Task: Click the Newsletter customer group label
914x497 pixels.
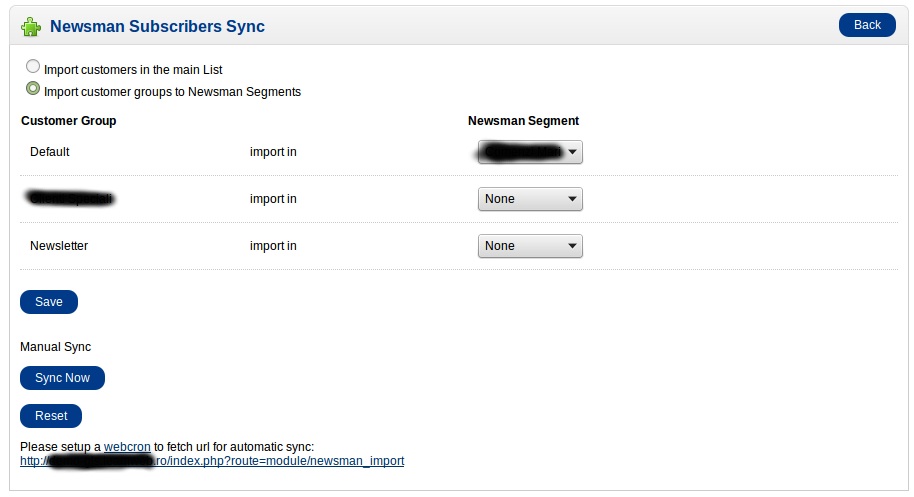Action: 59,246
